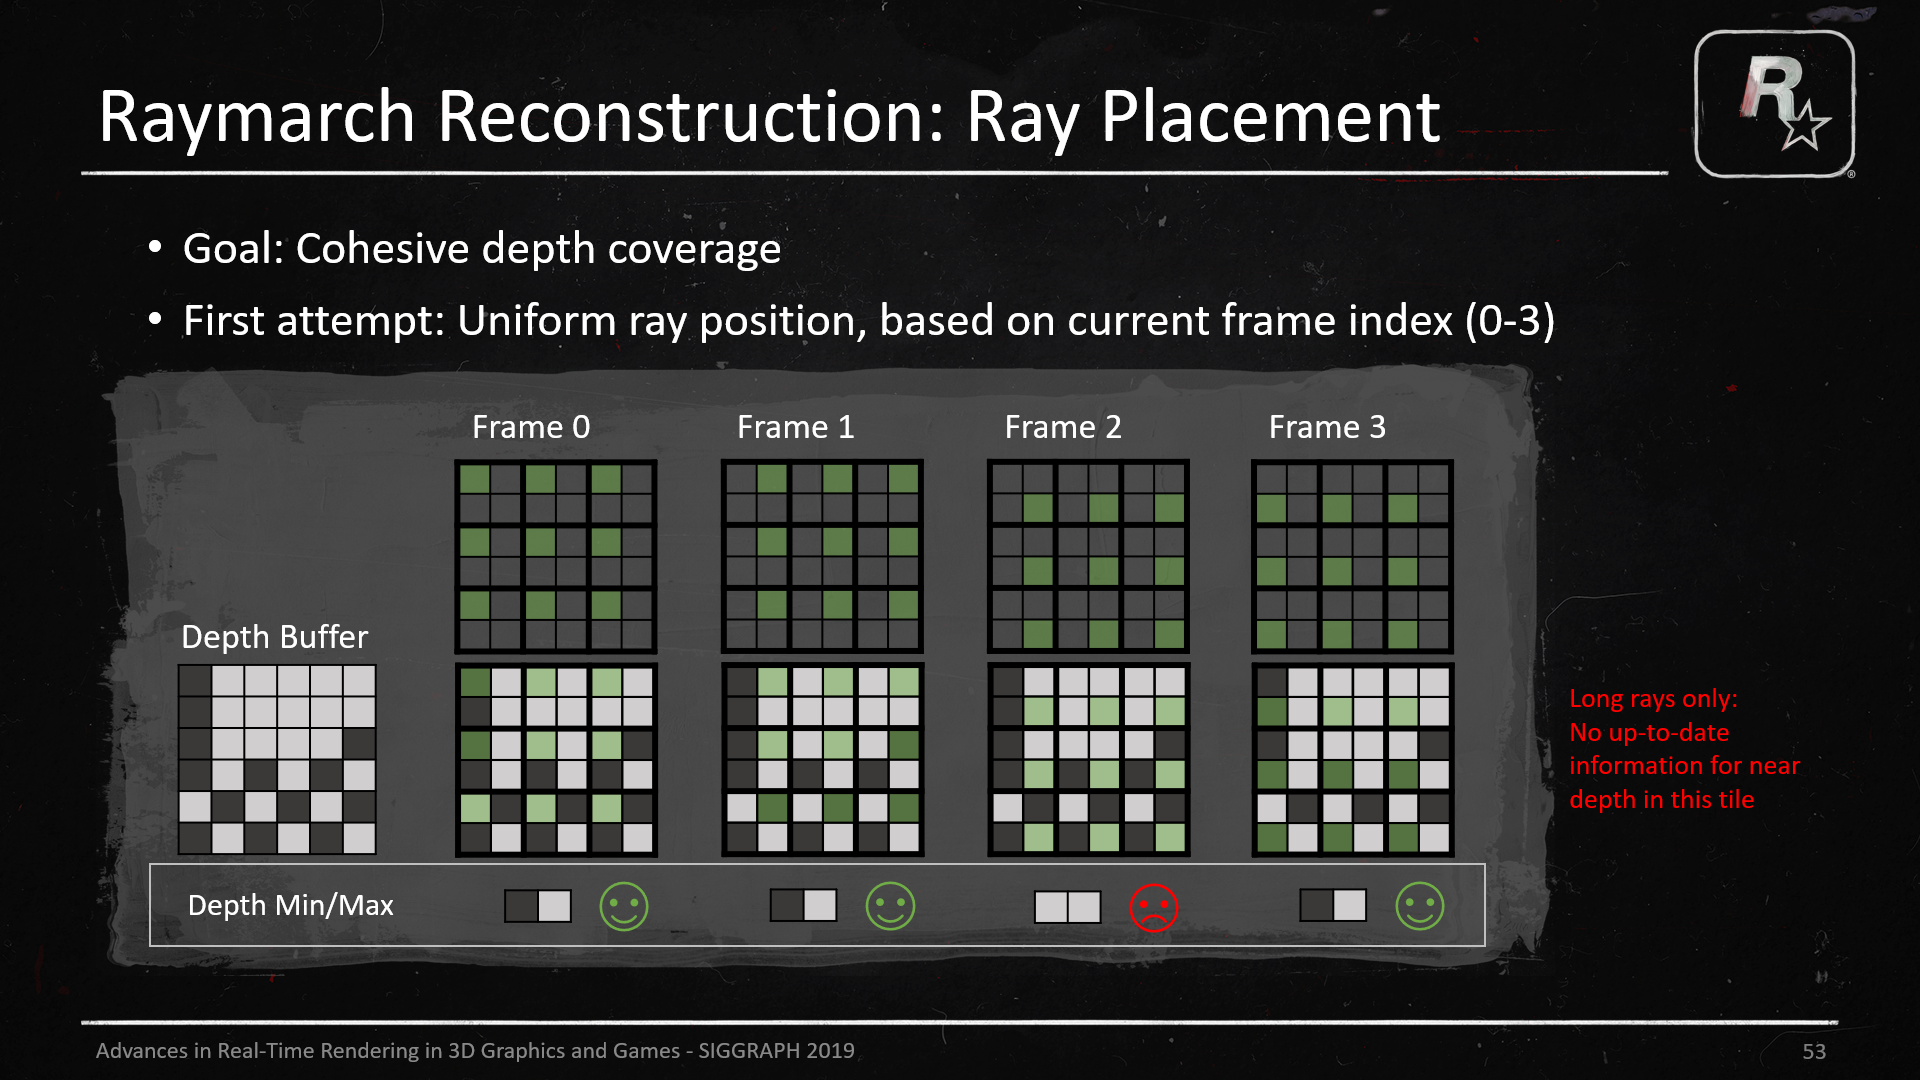Click the red 'Long rays only' note
1920x1080 pixels.
coord(1684,748)
